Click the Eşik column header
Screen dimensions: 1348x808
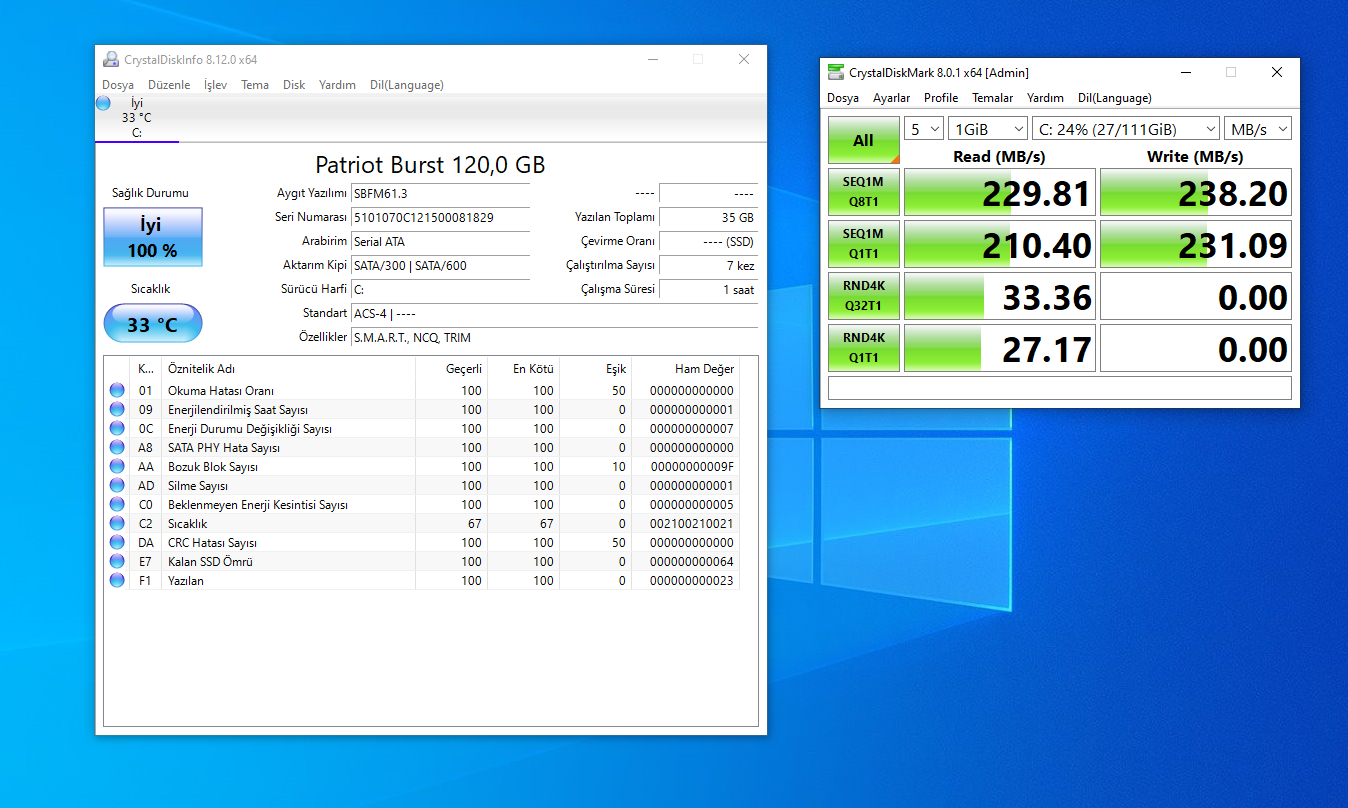[595, 369]
